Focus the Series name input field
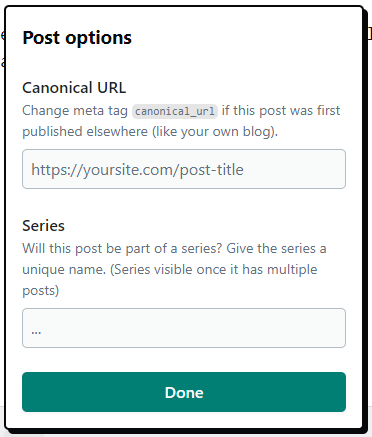This screenshot has width=372, height=437. [x=184, y=328]
